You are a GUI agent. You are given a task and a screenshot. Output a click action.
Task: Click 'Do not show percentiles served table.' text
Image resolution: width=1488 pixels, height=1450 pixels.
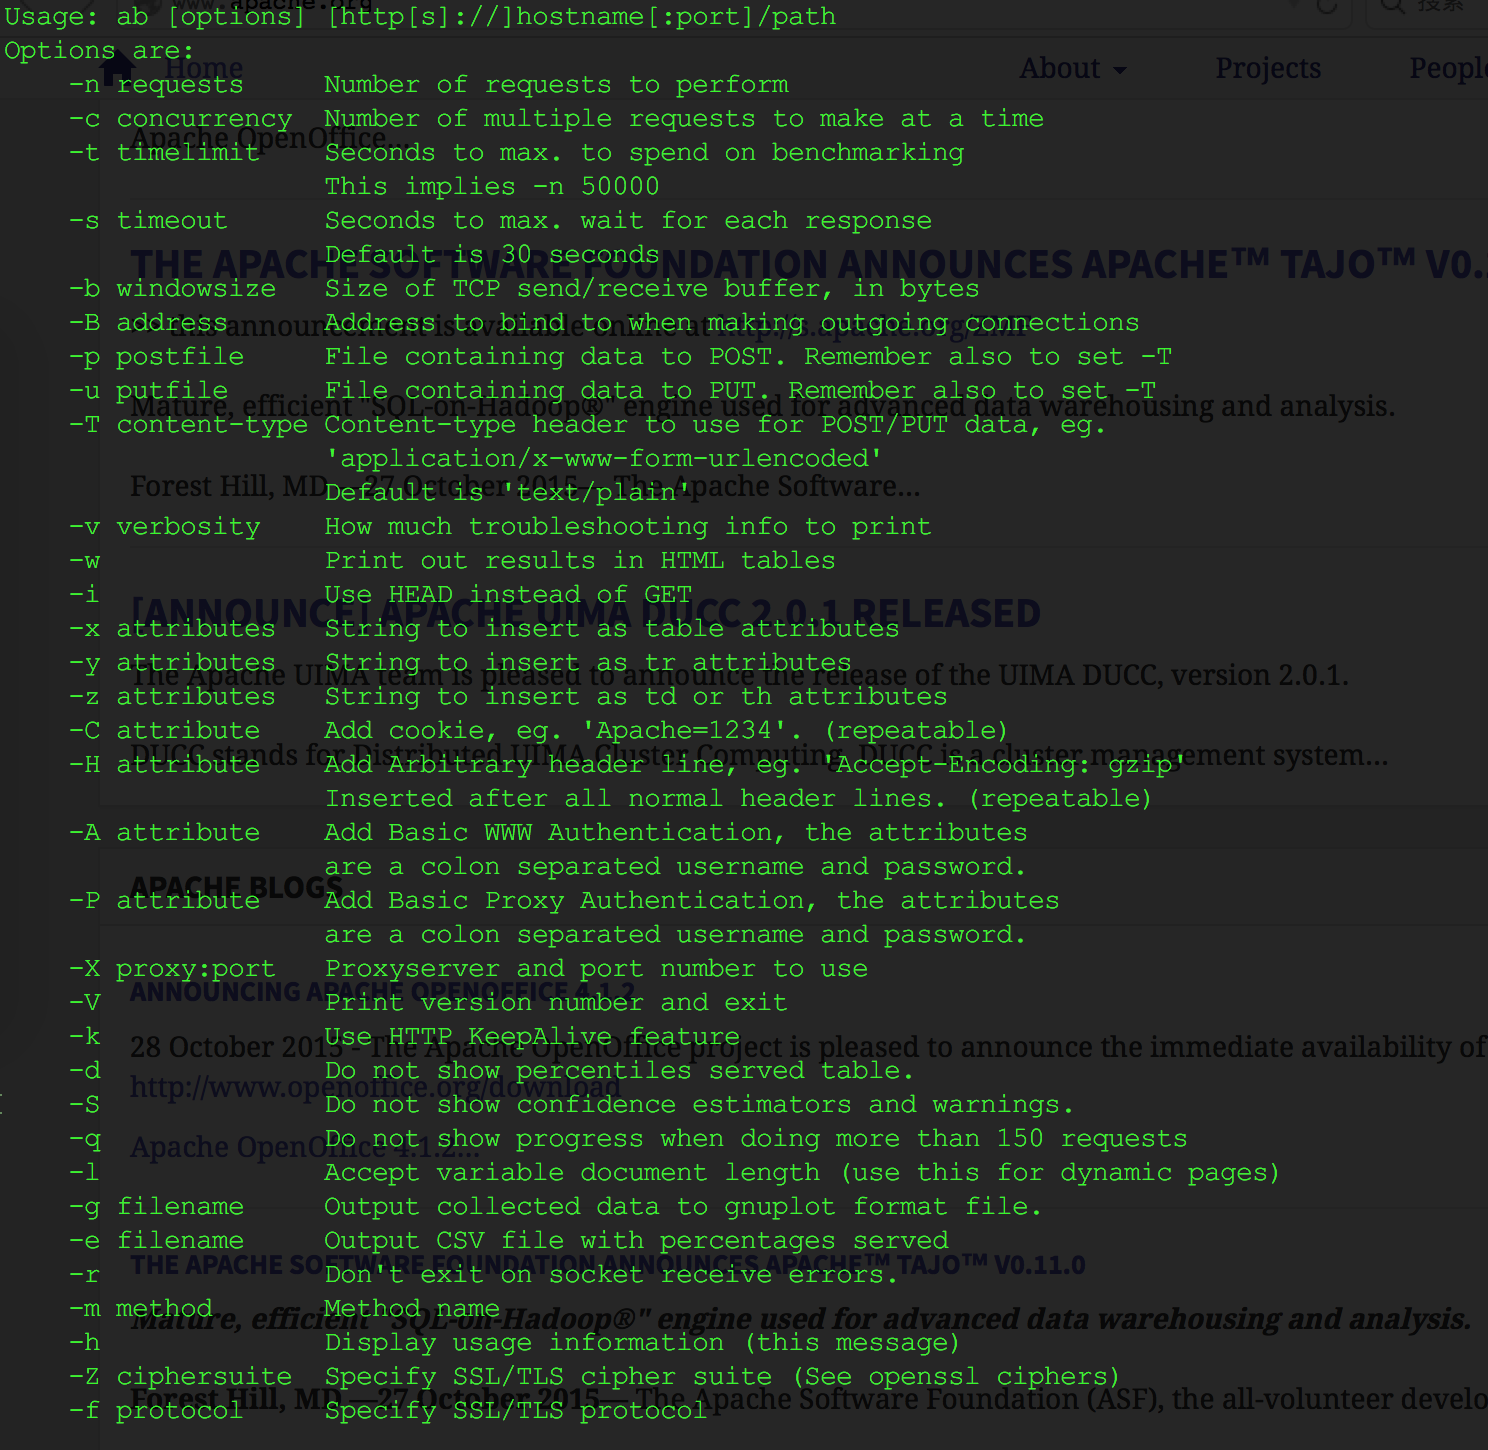point(620,1071)
